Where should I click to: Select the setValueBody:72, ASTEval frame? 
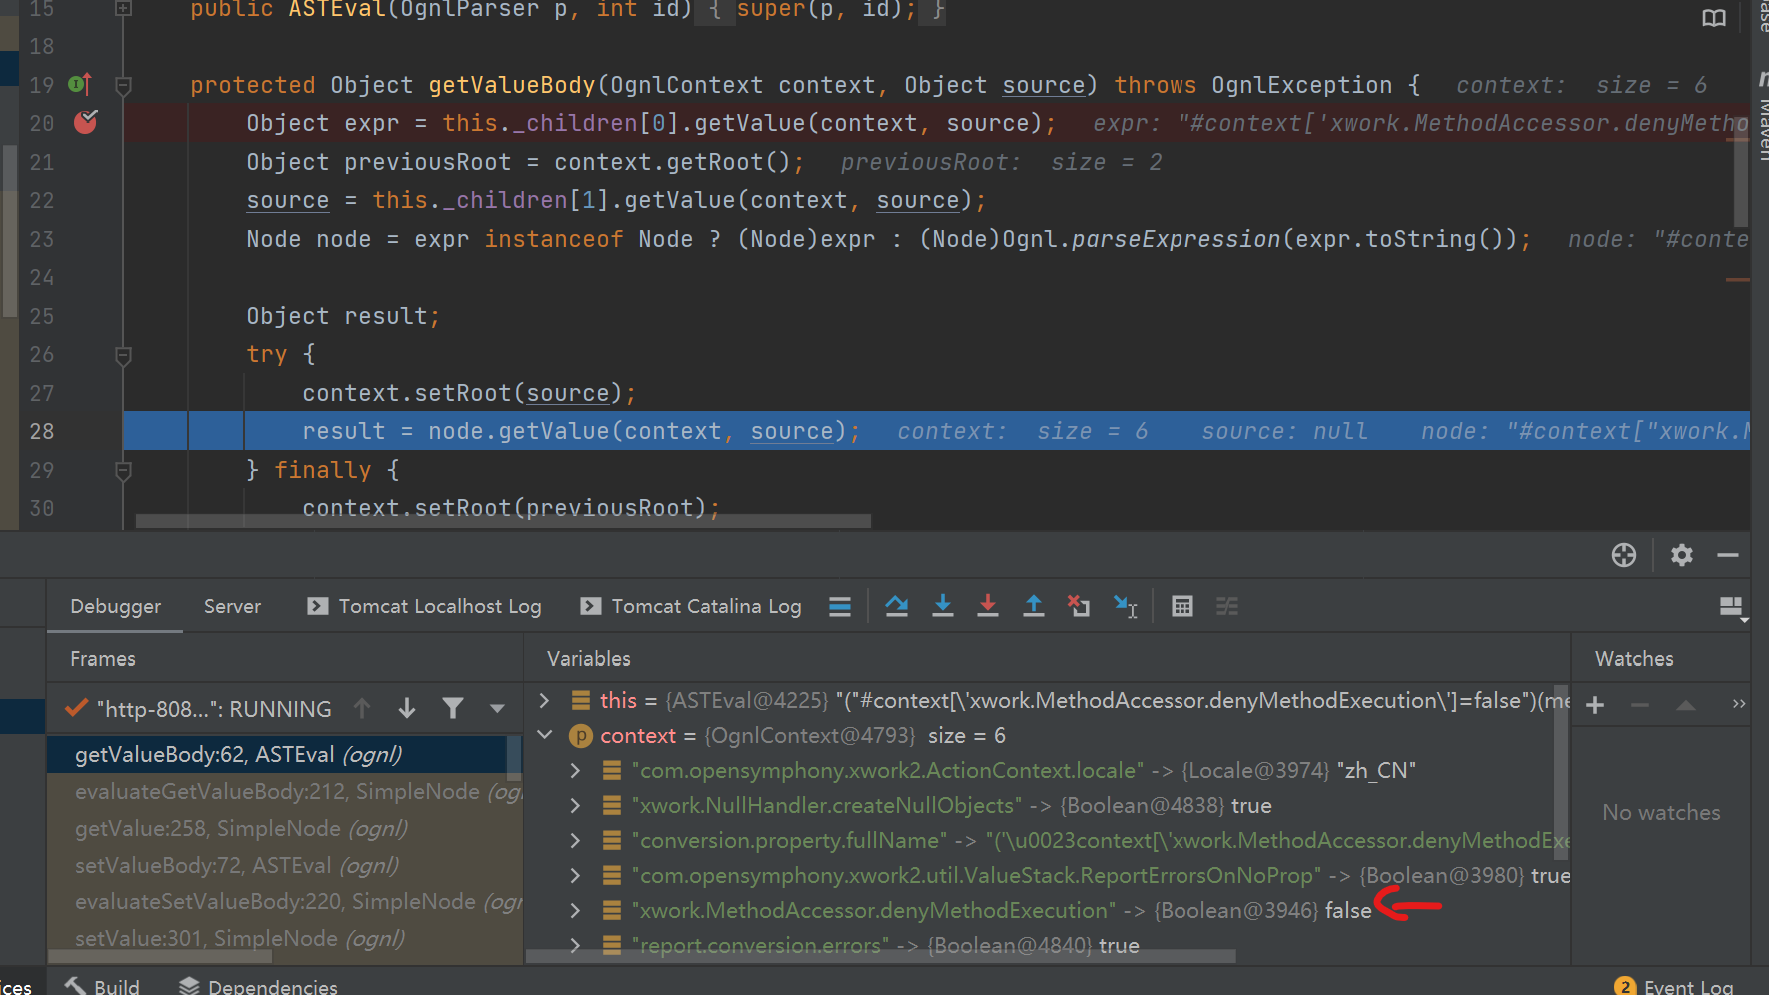285,865
